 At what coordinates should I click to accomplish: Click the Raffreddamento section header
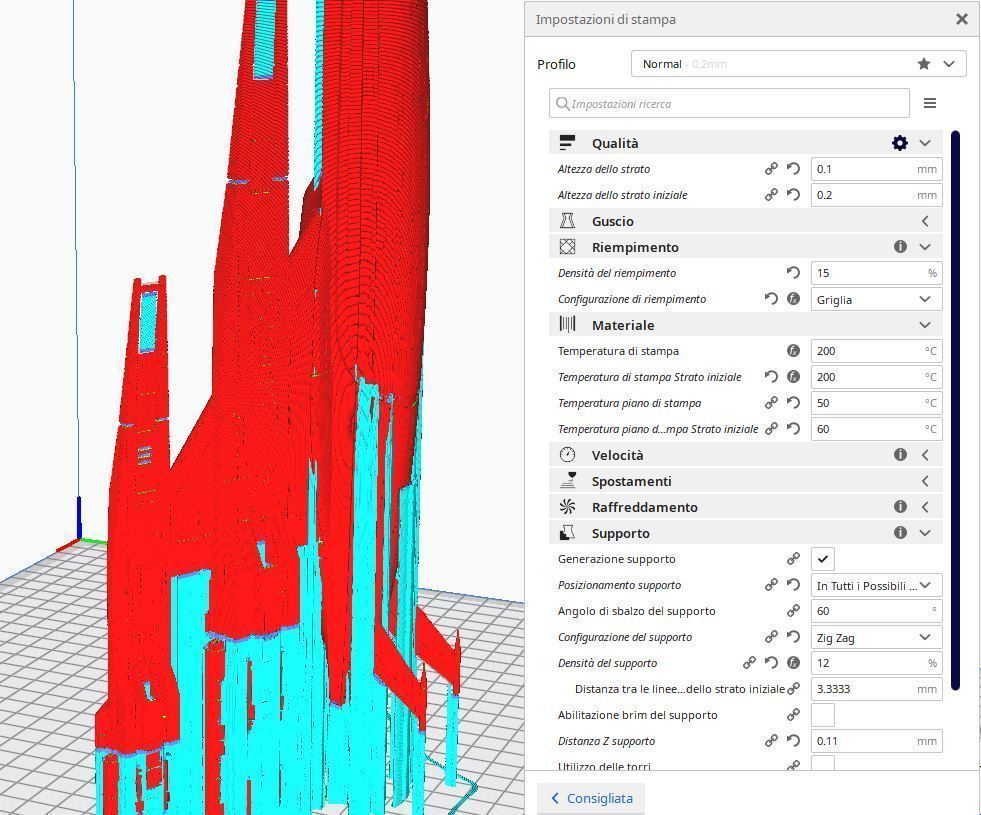coord(746,507)
